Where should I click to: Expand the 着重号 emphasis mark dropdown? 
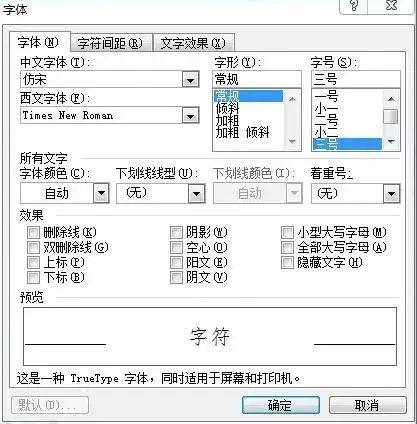point(391,193)
